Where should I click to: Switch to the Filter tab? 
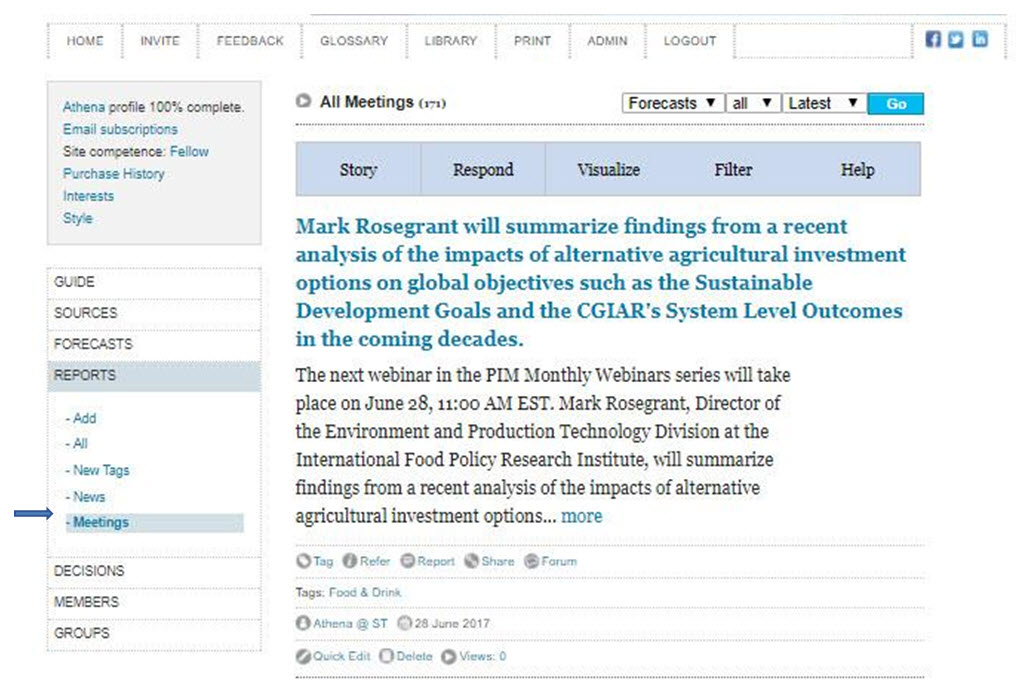coord(734,169)
